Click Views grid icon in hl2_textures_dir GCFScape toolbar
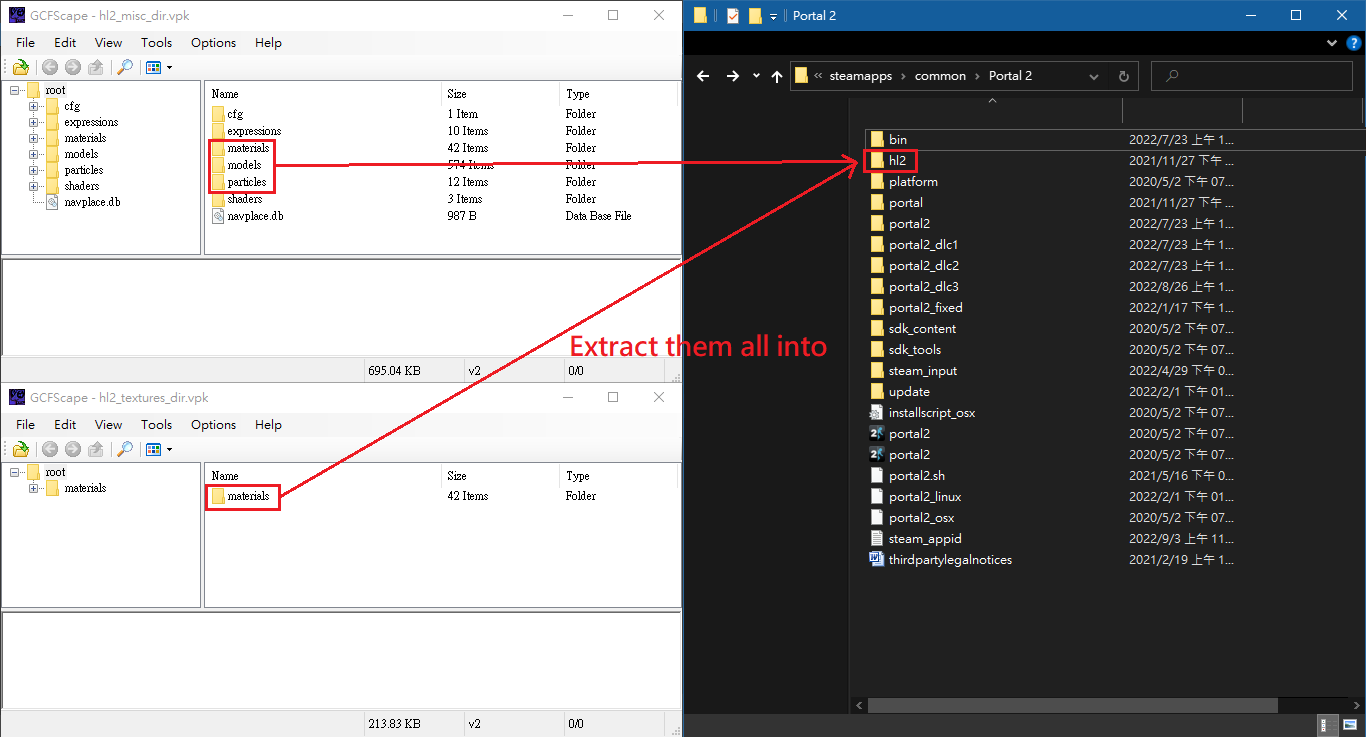 [x=153, y=449]
